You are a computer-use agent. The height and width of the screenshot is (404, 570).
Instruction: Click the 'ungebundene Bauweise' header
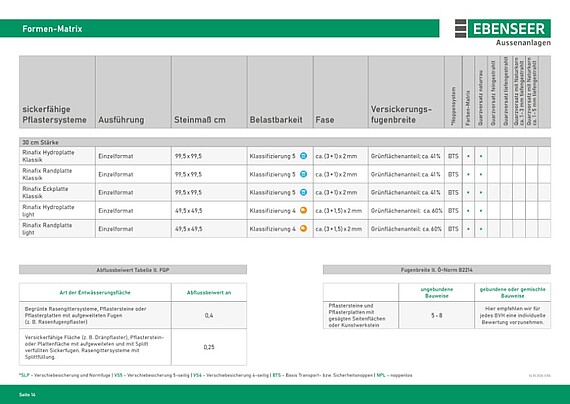click(x=437, y=292)
